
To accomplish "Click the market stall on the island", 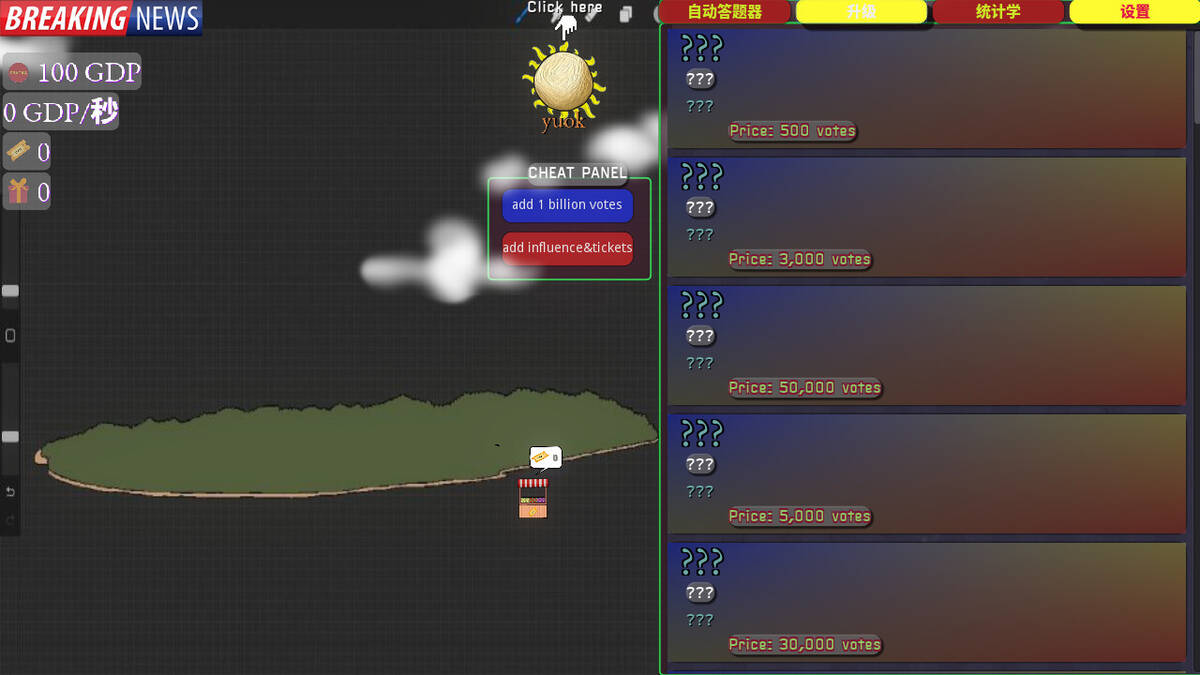I will point(533,498).
